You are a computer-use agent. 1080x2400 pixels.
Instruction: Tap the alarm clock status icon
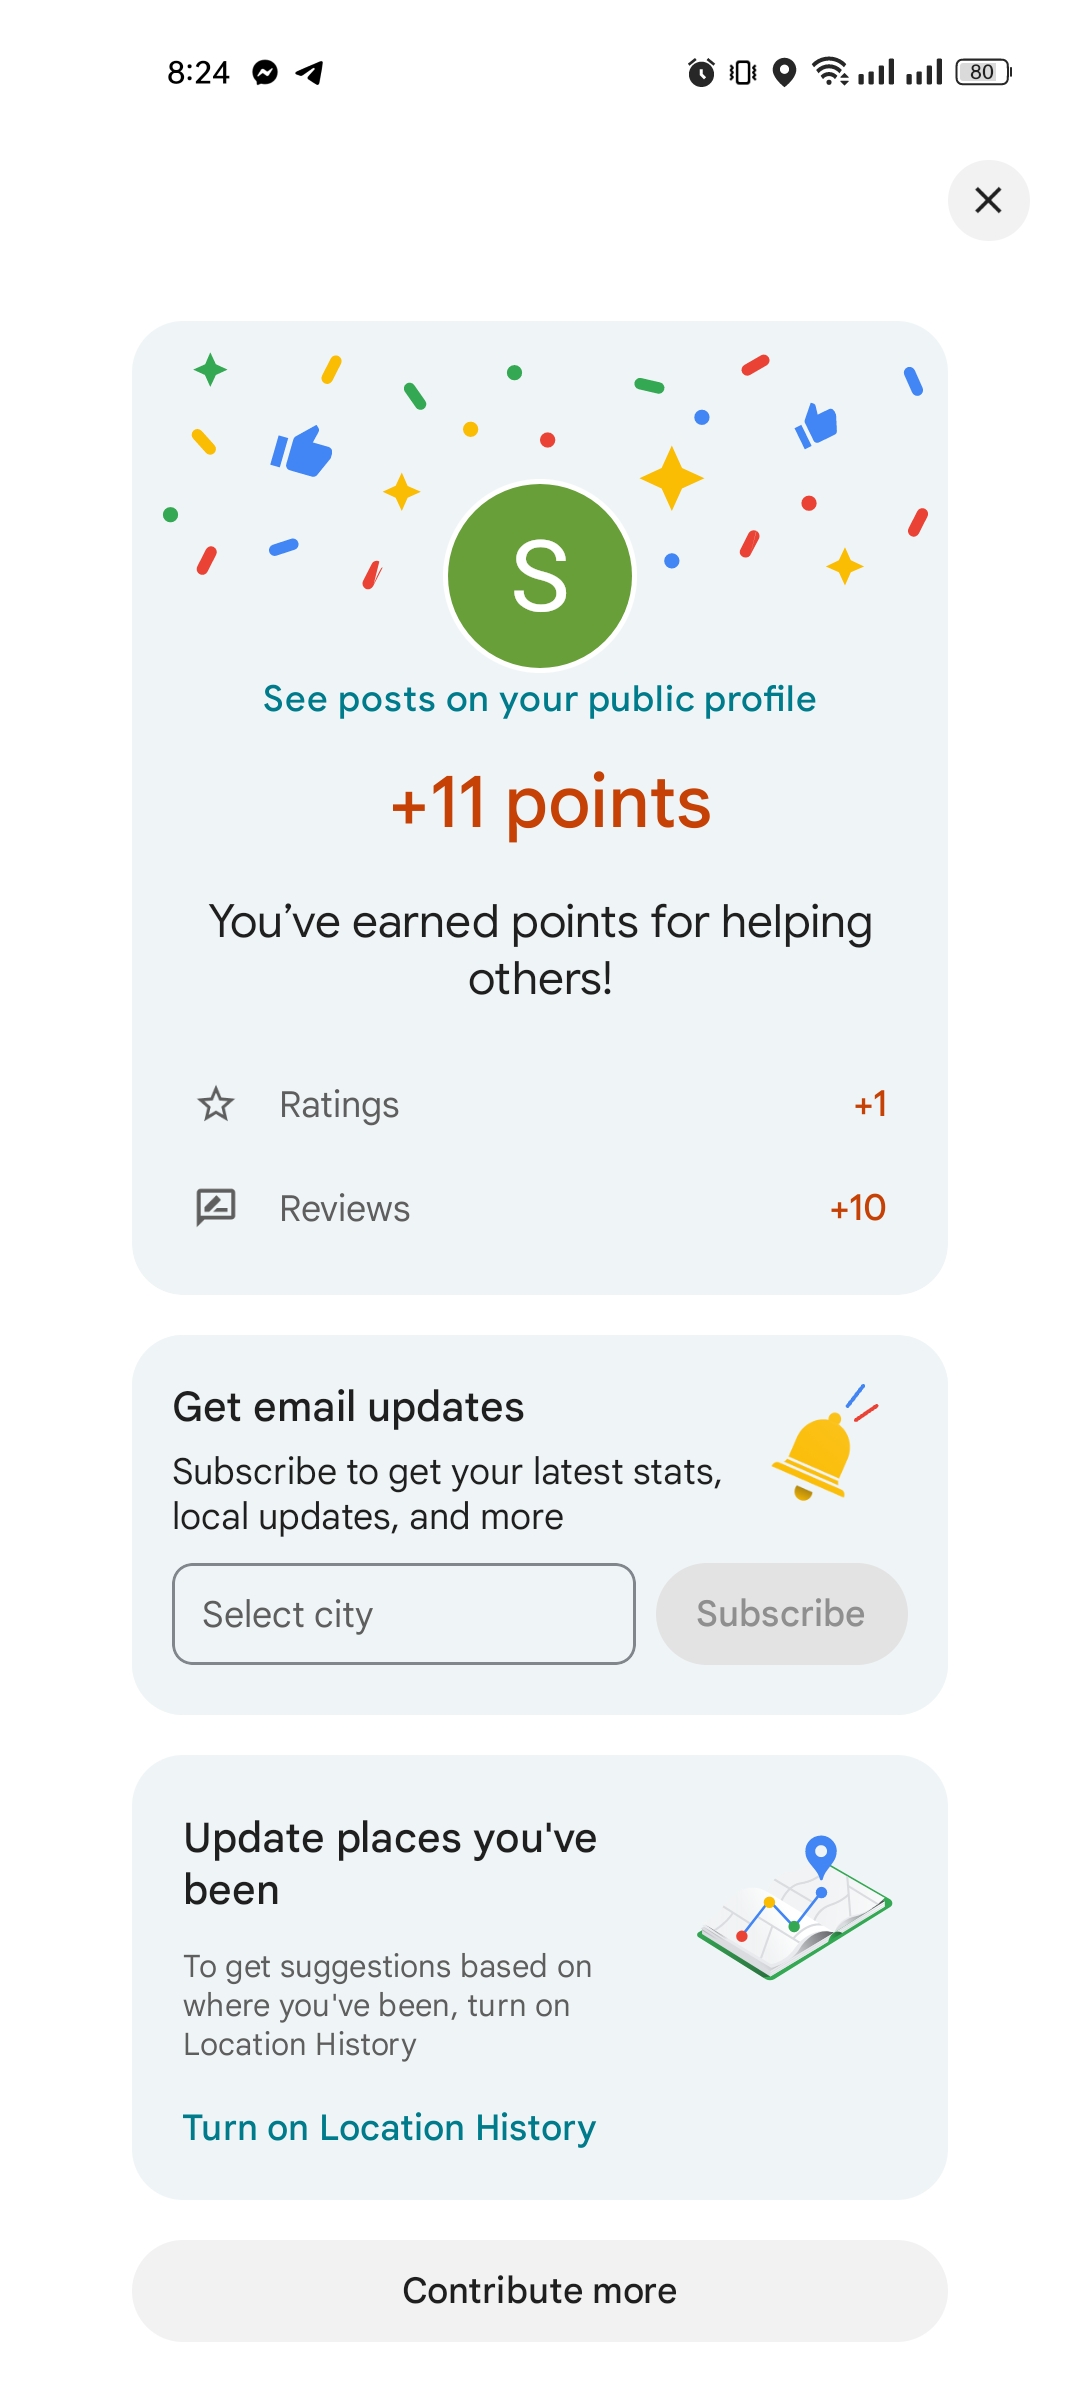701,72
